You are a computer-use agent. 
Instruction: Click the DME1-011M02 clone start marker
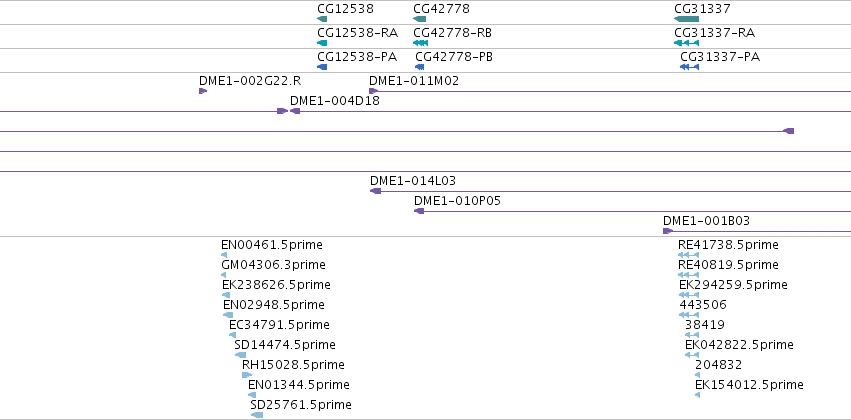373,91
